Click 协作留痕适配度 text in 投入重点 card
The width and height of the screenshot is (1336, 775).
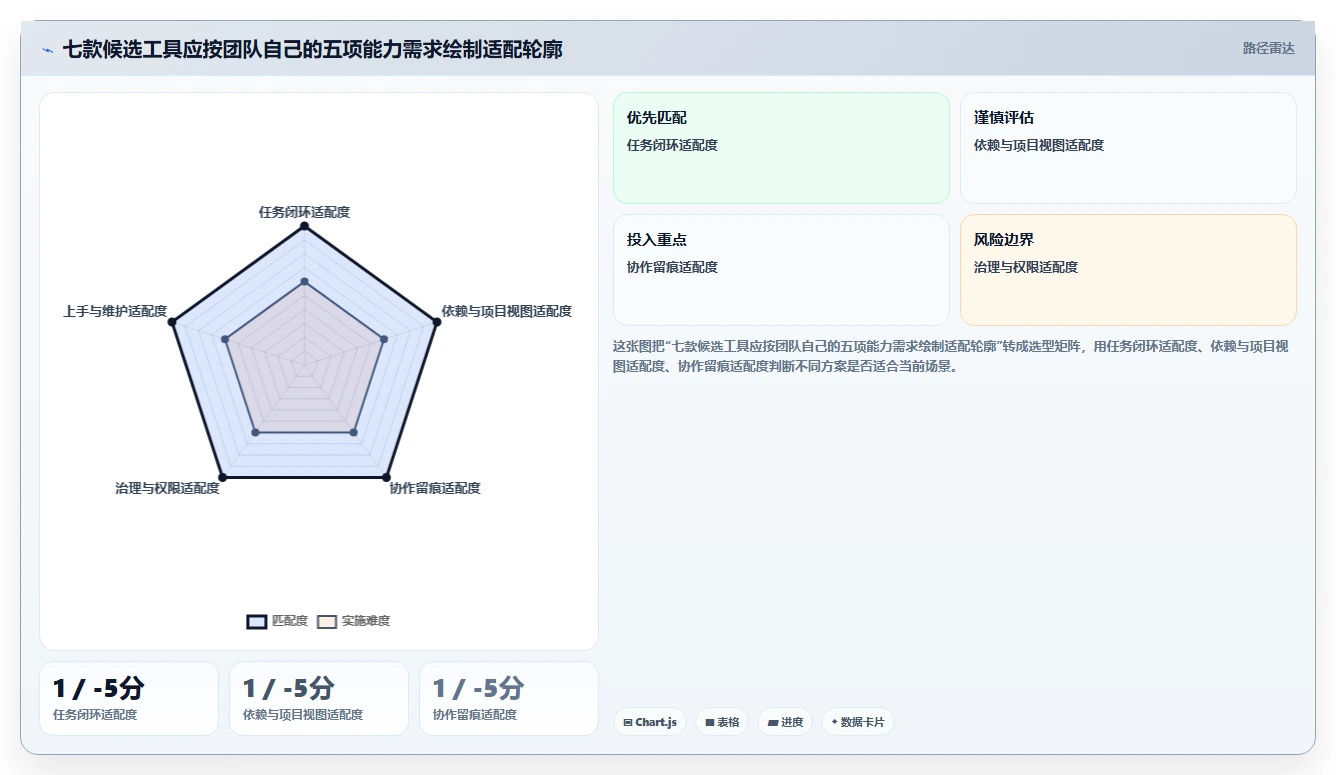672,267
